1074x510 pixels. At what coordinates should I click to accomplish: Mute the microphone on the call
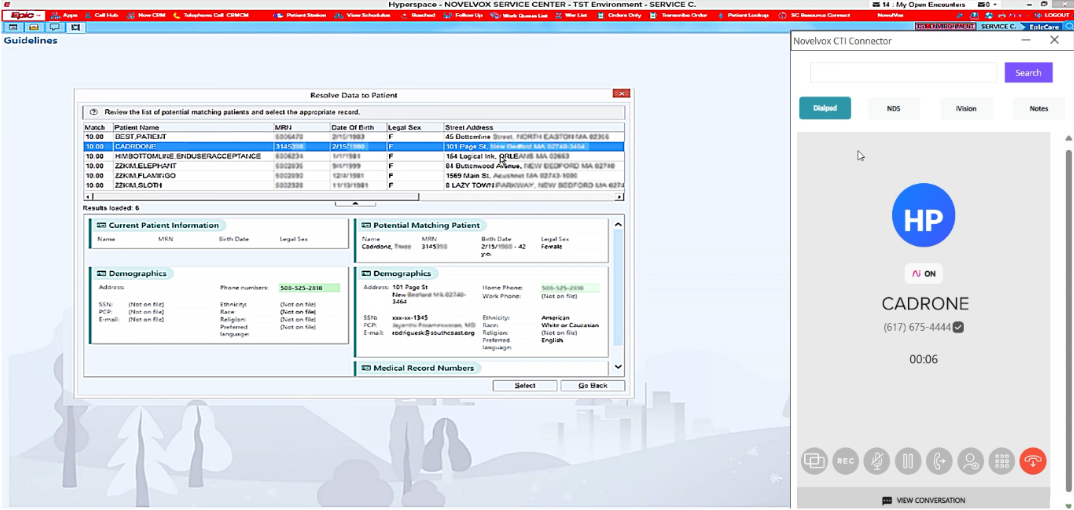tap(876, 461)
